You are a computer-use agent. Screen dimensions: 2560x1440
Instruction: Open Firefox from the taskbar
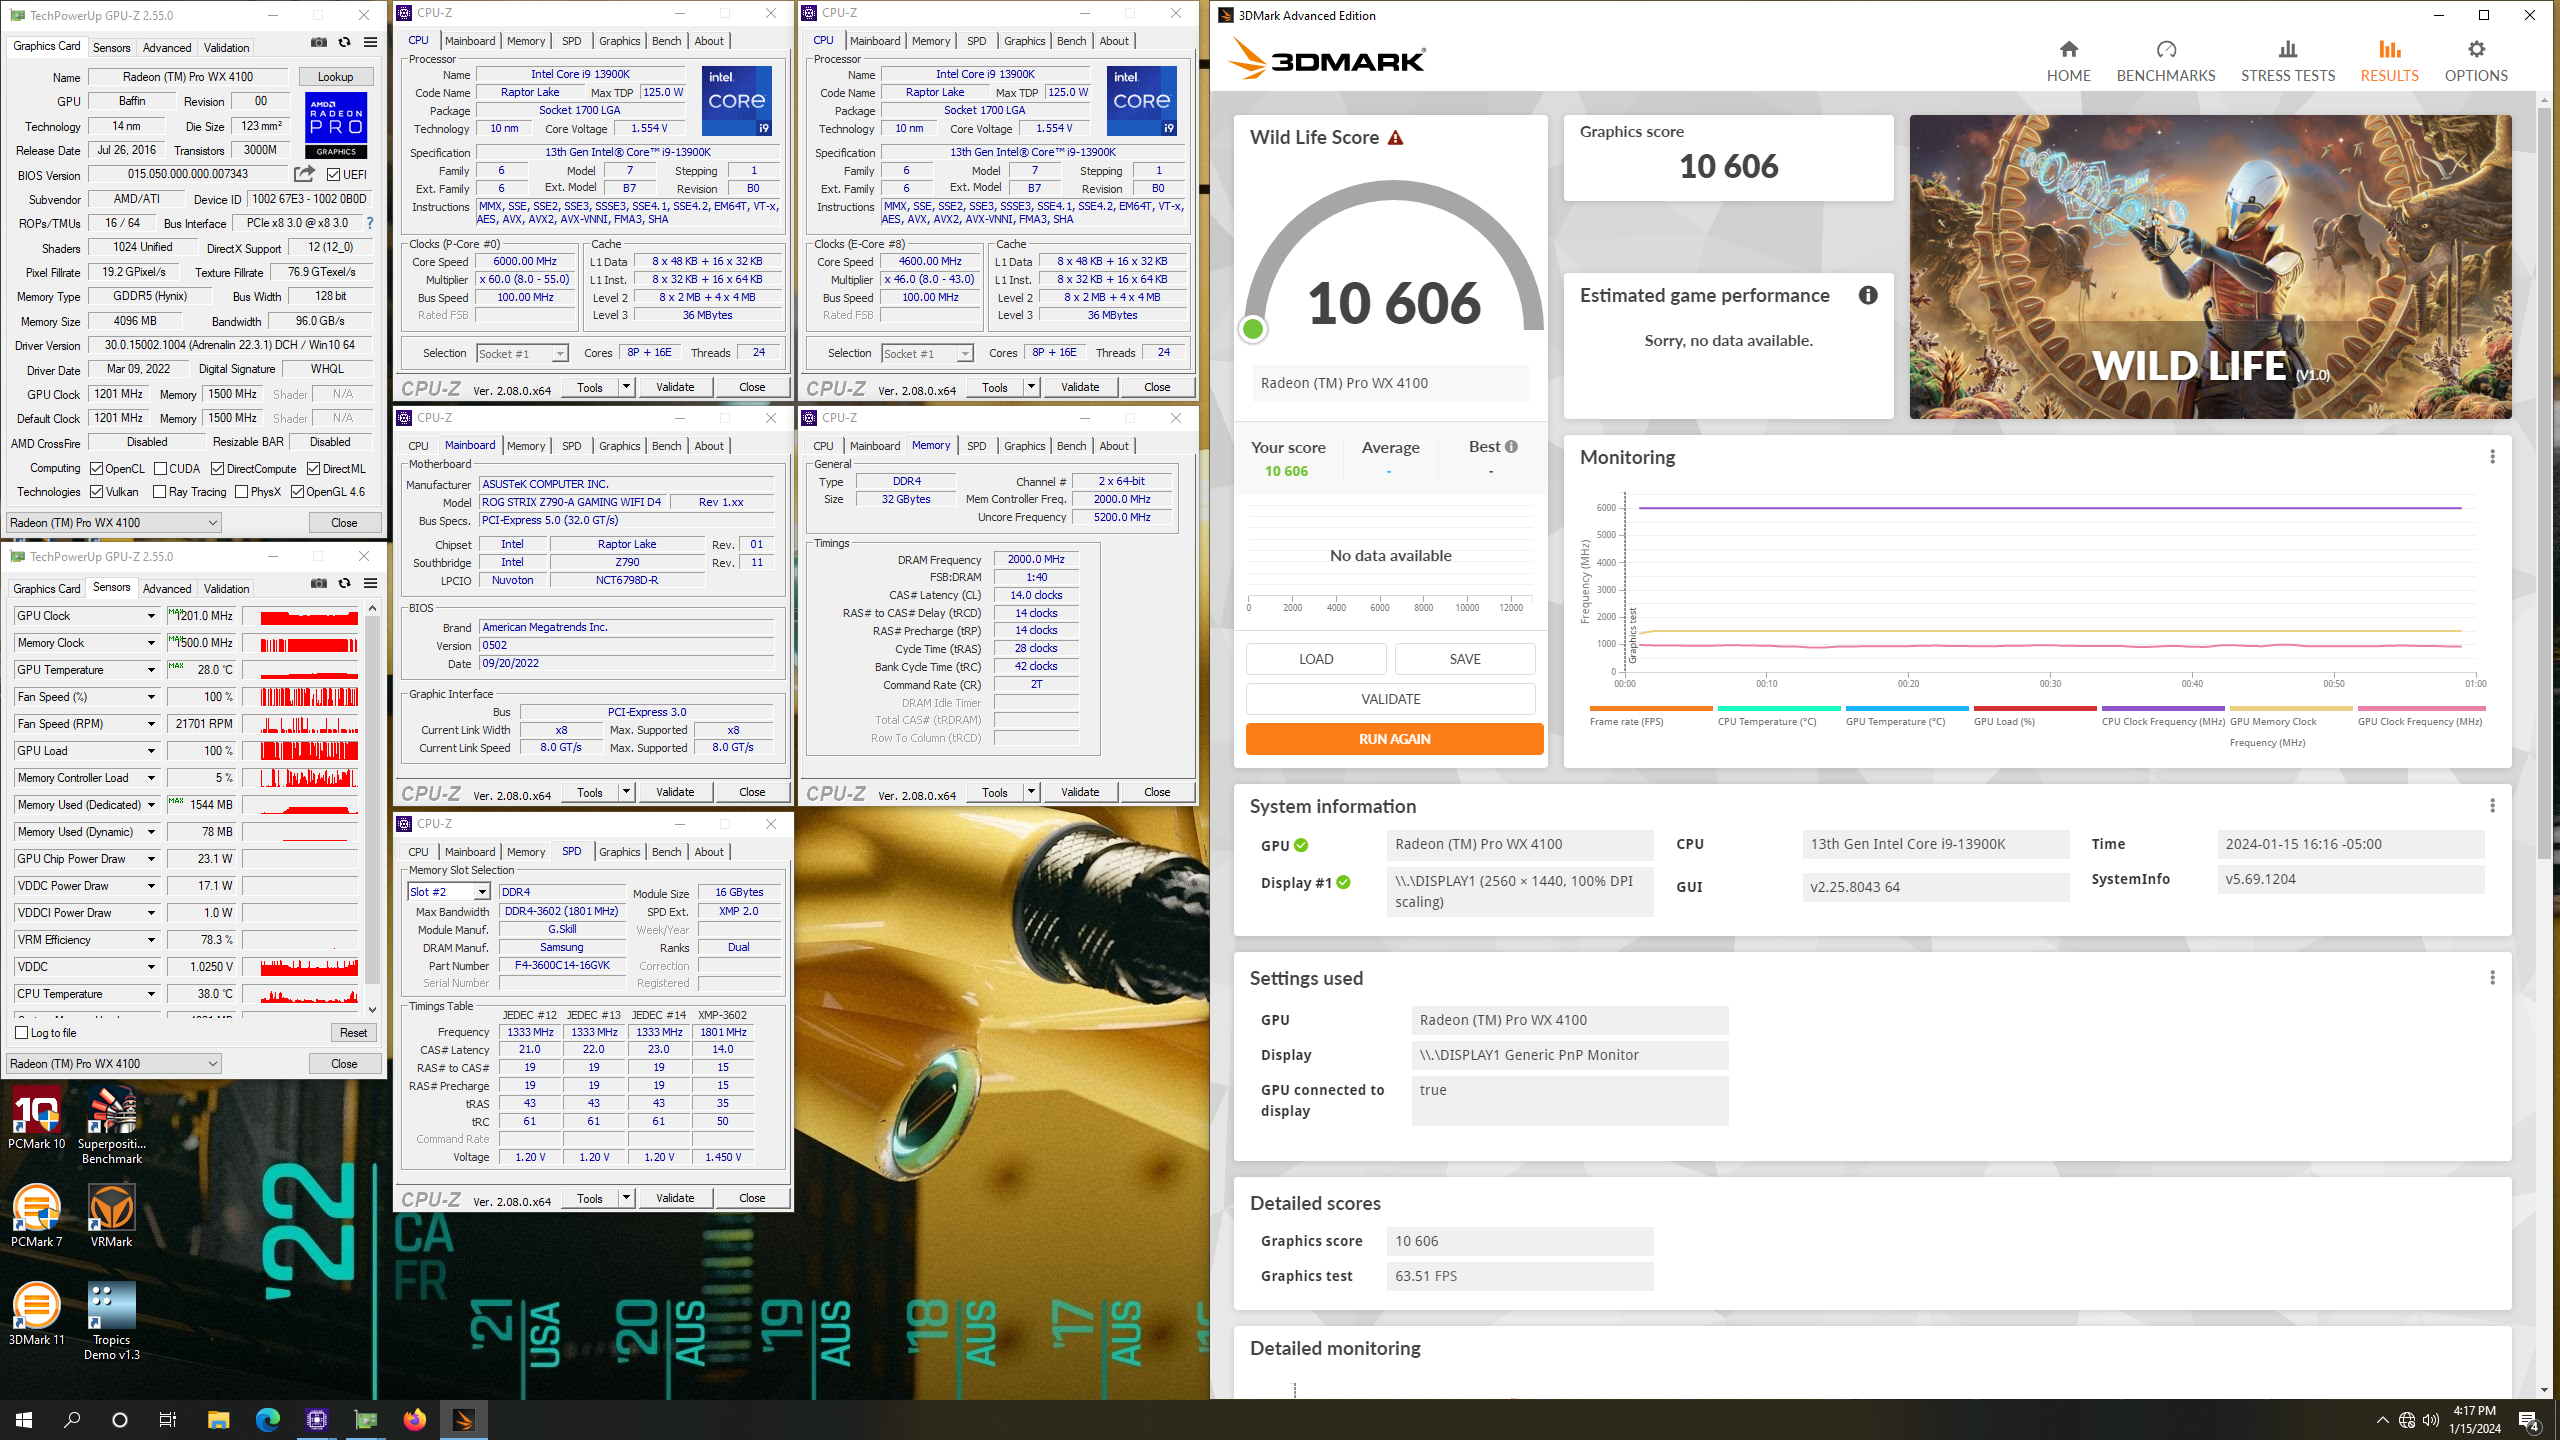414,1420
